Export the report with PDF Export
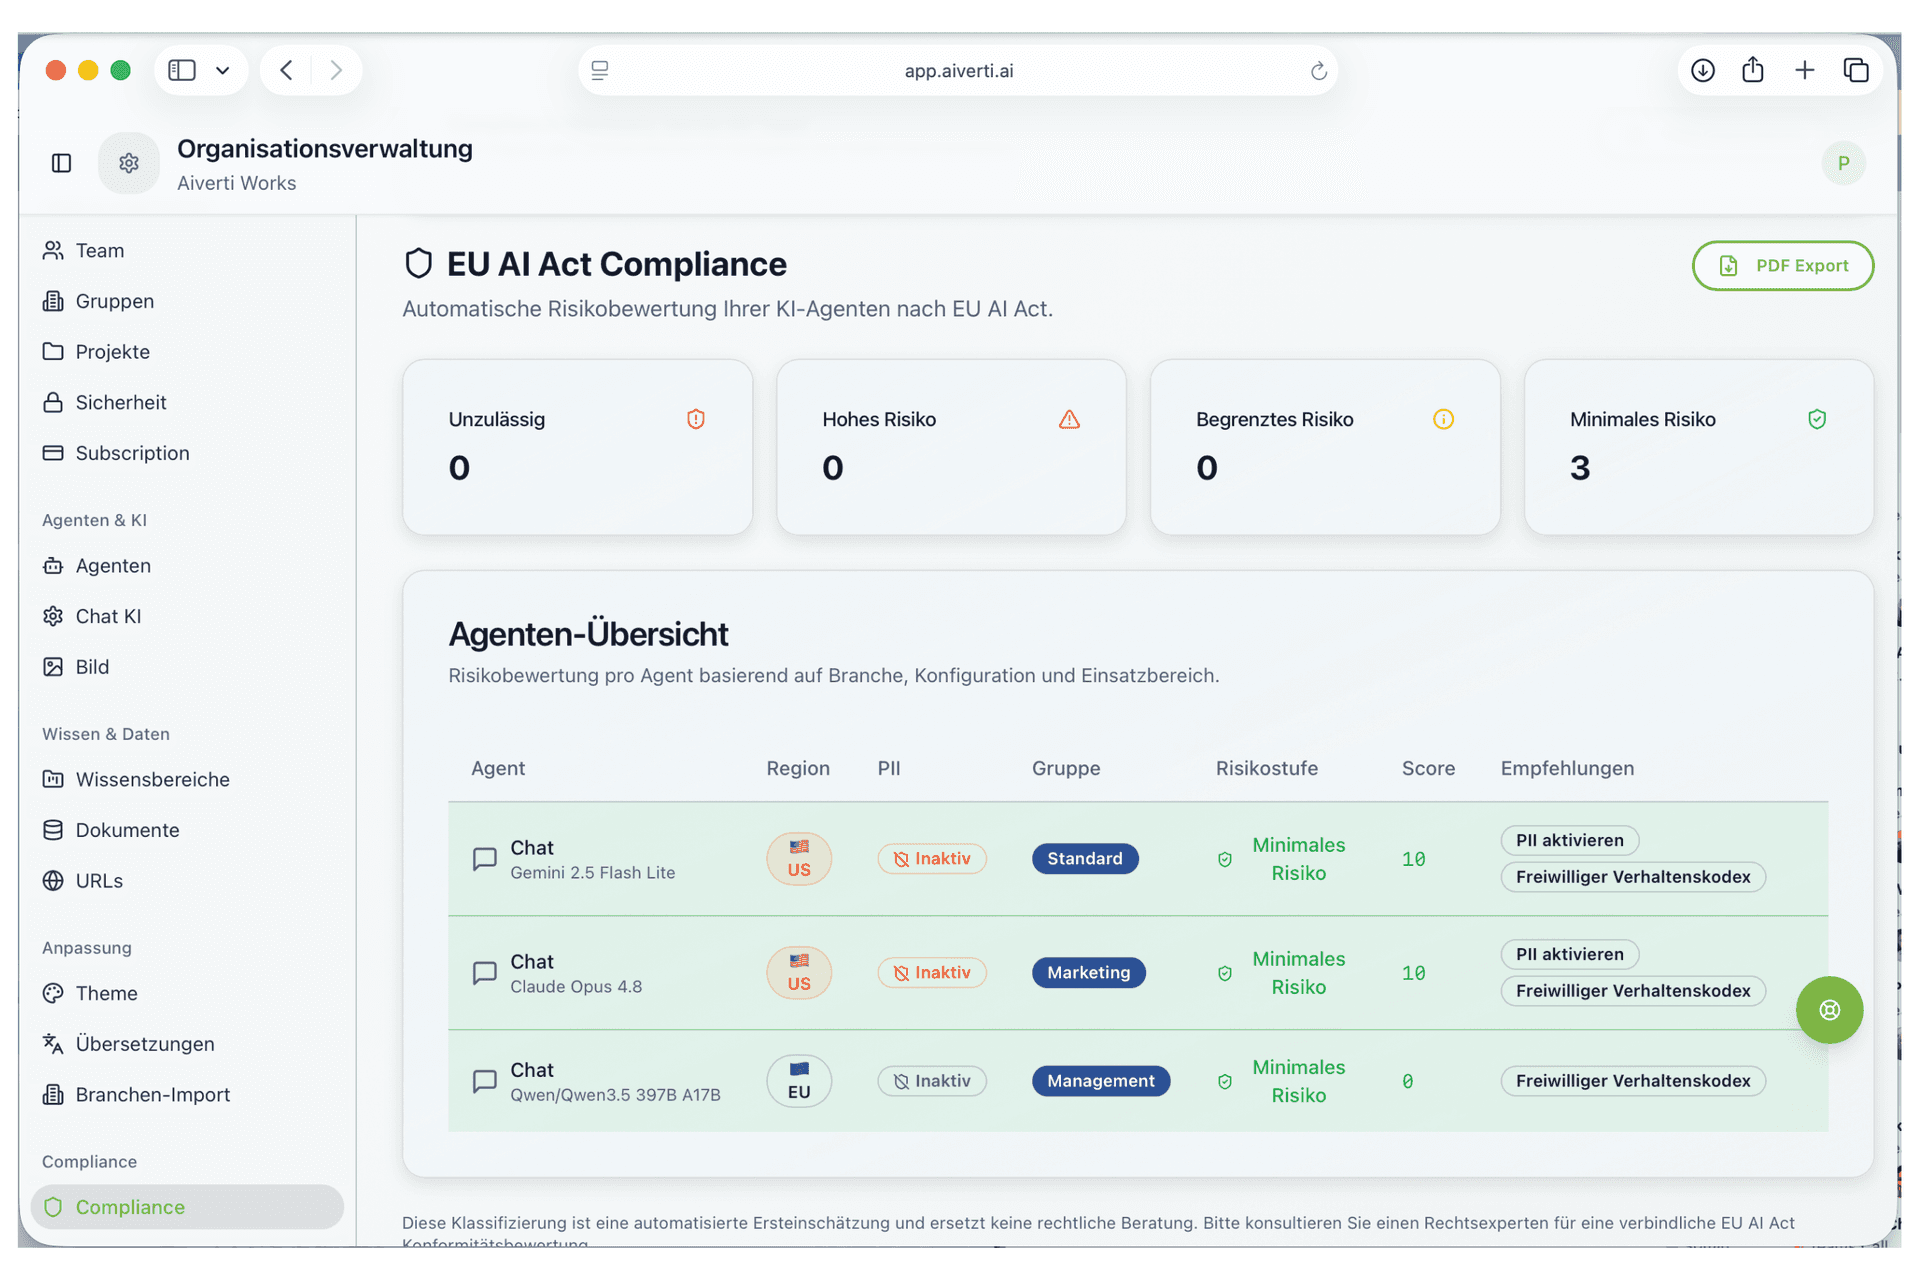Viewport: 1920px width, 1280px height. [1782, 266]
